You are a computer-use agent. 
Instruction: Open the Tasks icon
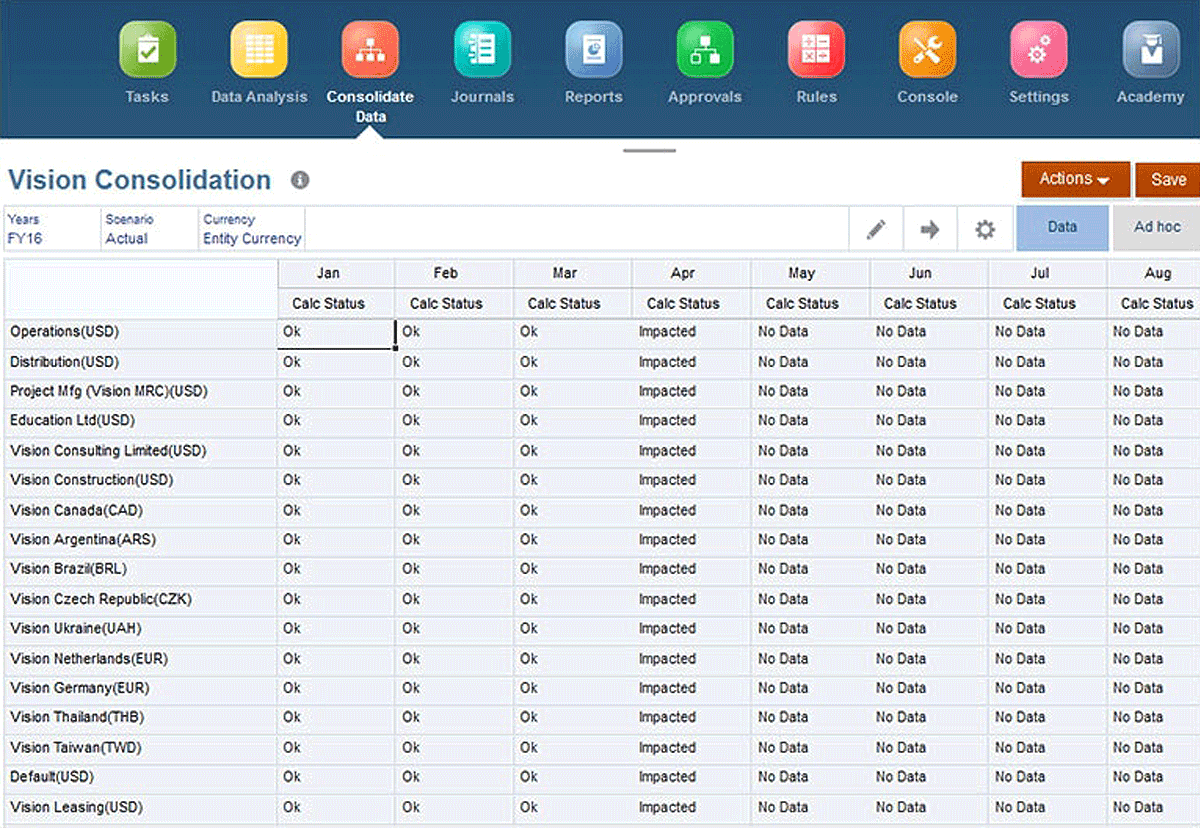(147, 50)
